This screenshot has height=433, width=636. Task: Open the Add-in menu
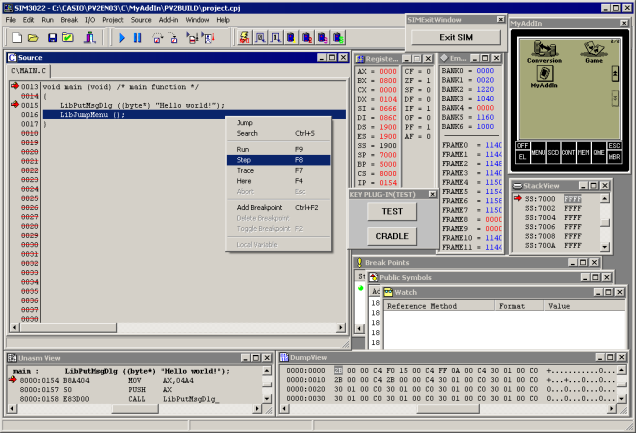tap(168, 20)
